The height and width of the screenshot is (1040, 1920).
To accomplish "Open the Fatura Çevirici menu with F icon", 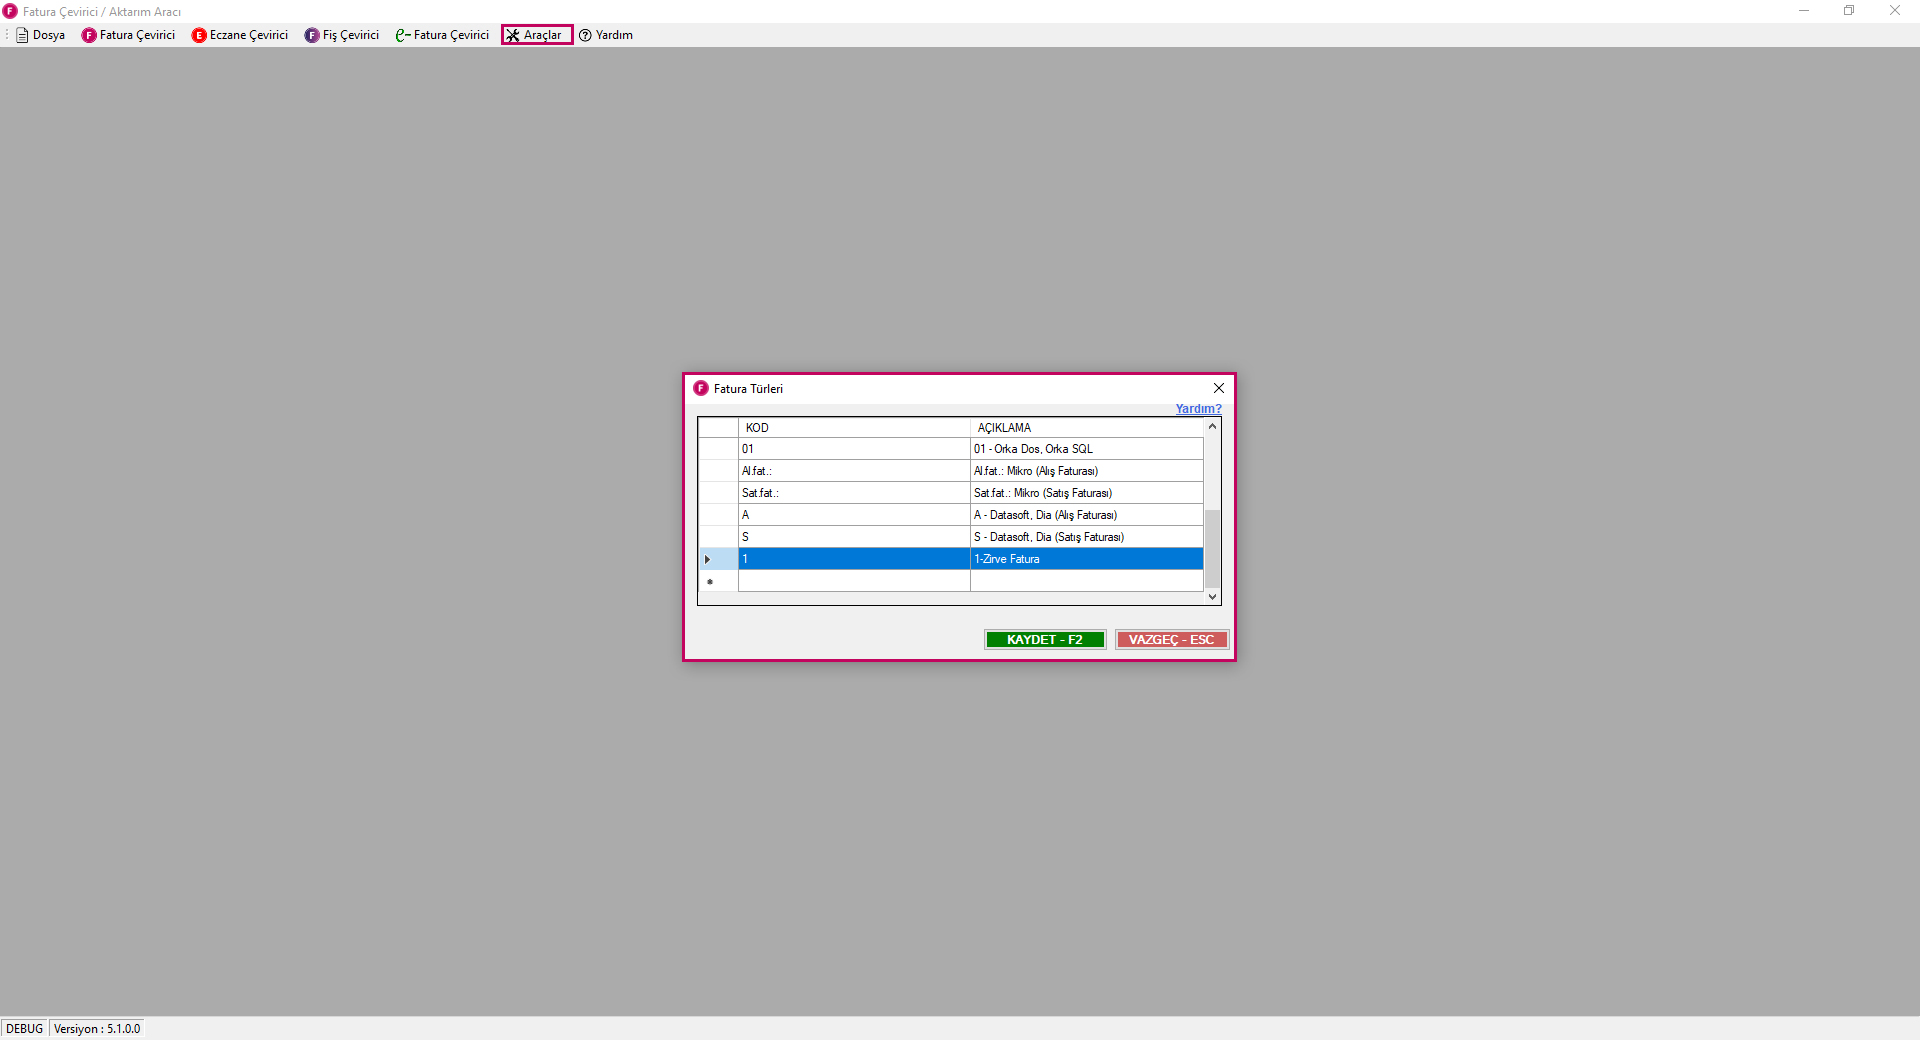I will [128, 35].
